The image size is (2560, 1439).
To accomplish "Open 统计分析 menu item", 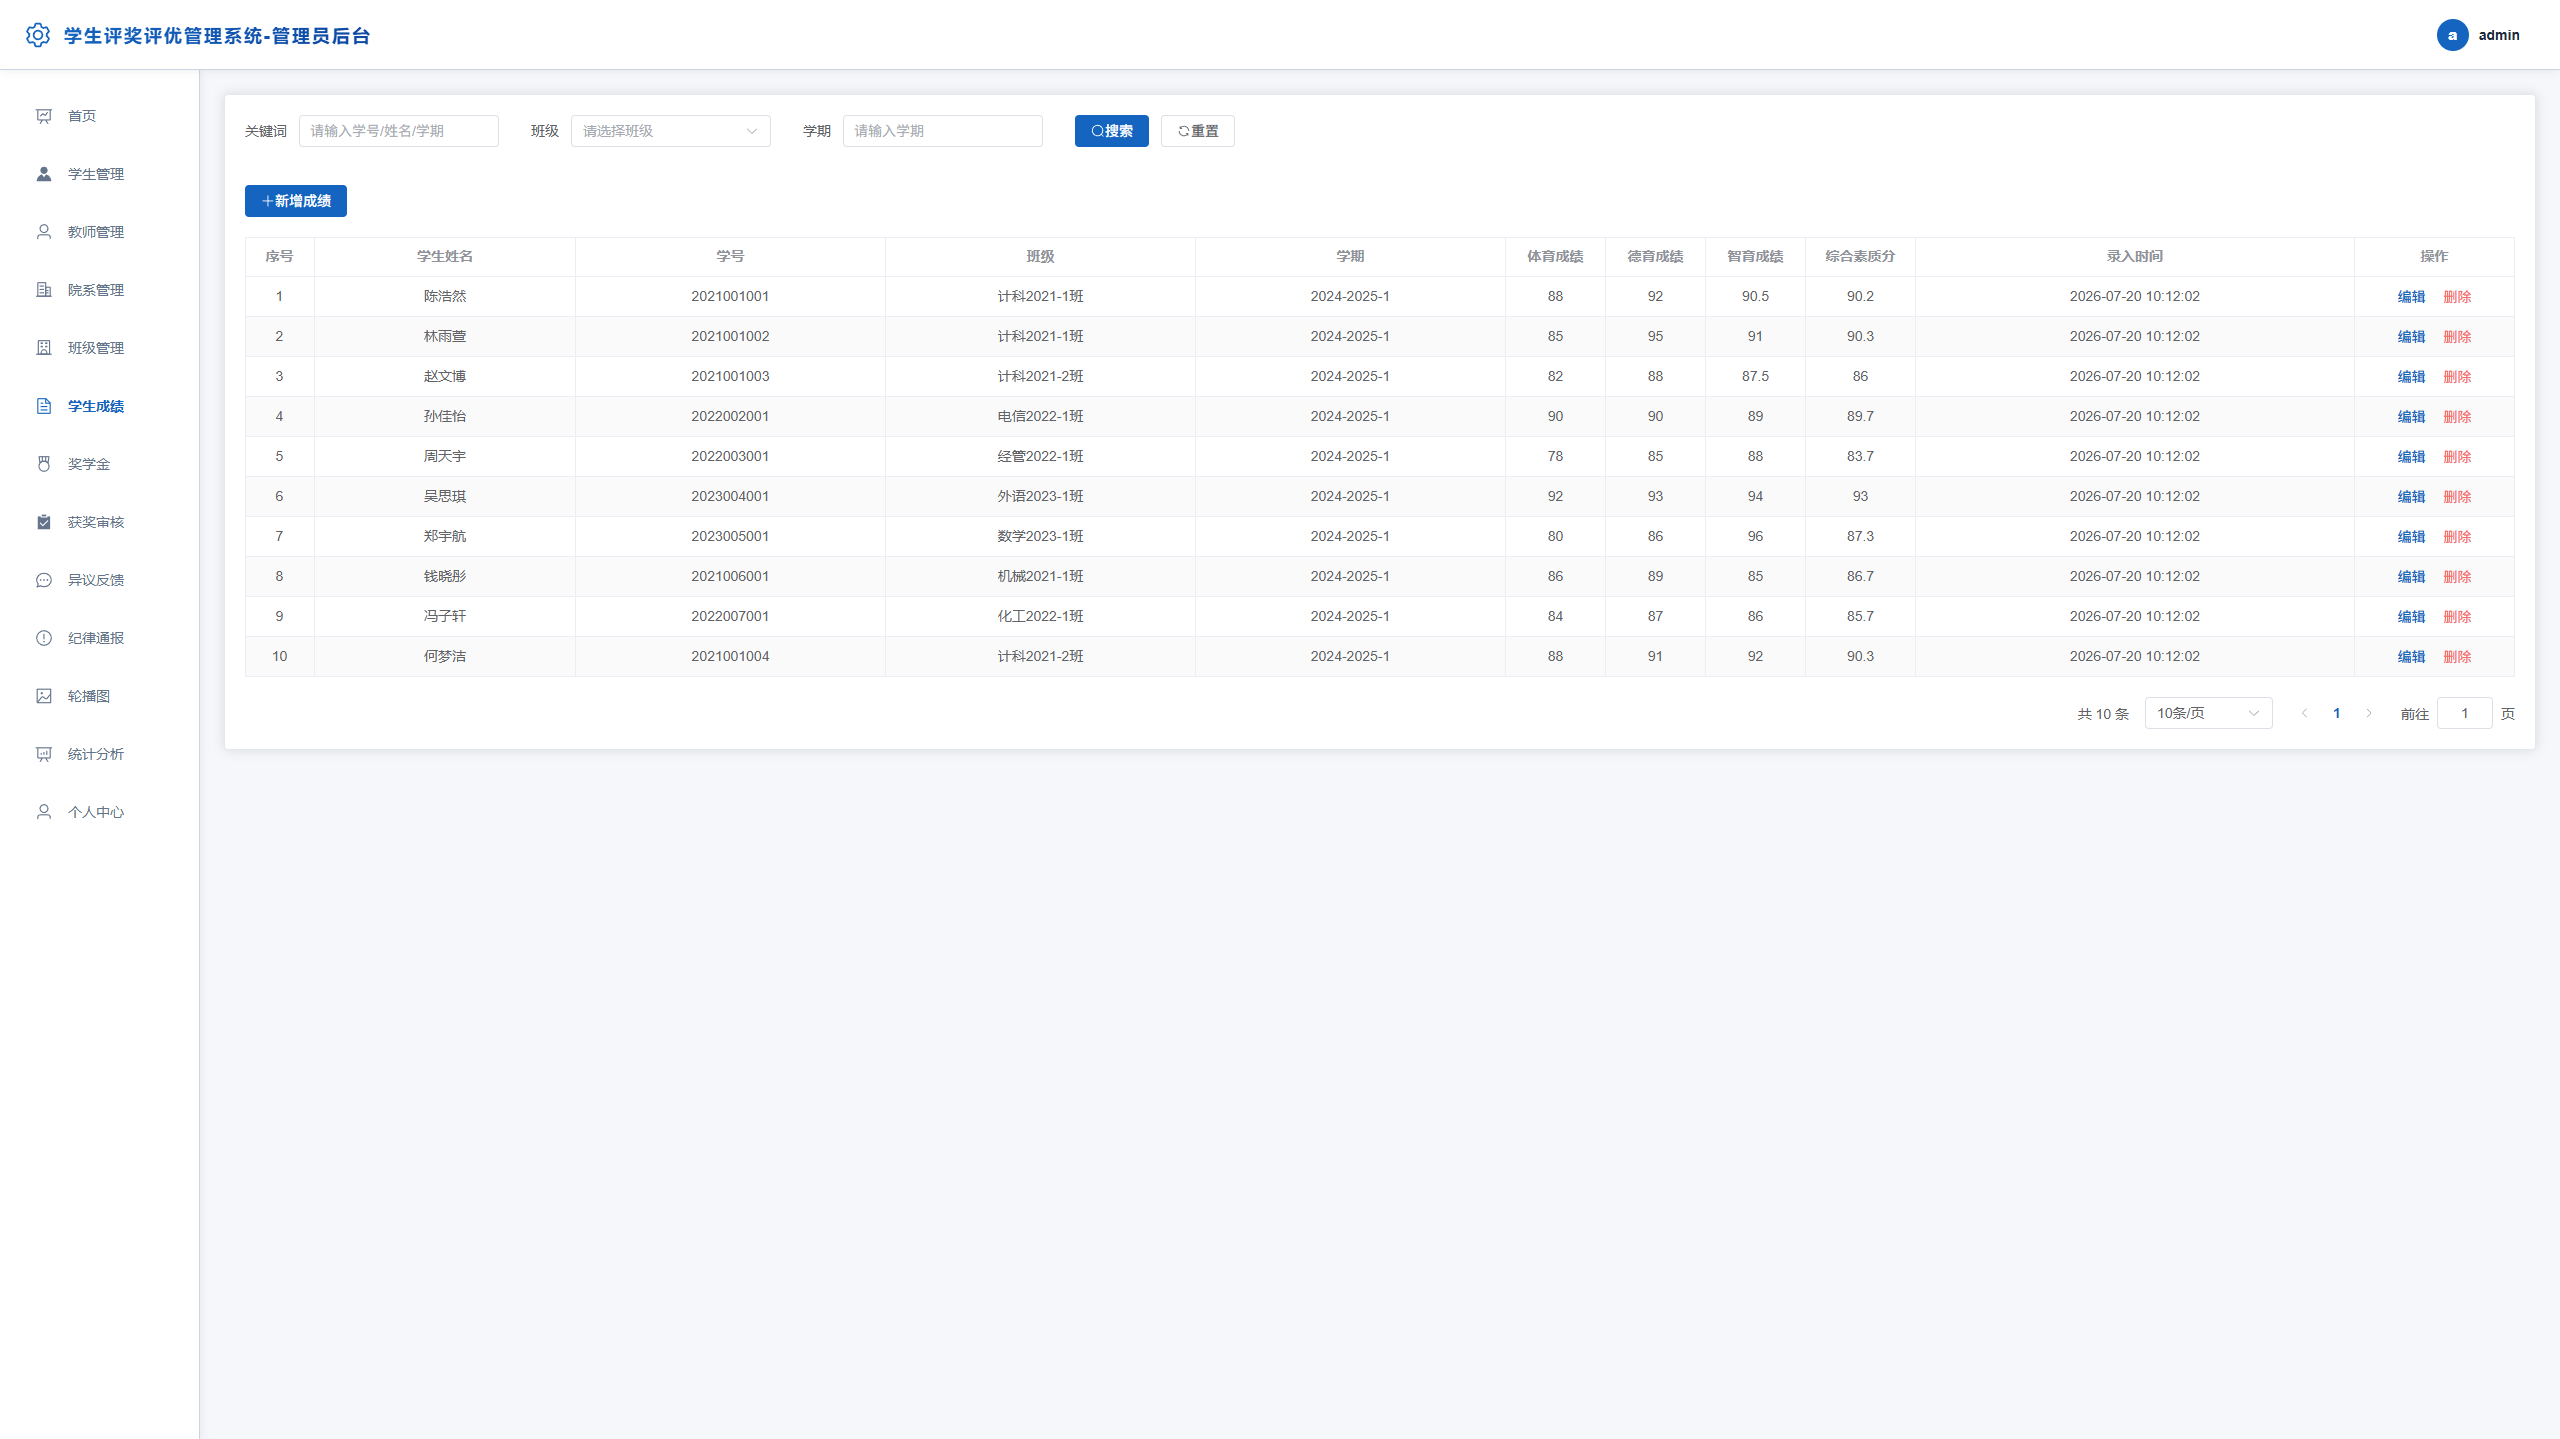I will [99, 754].
